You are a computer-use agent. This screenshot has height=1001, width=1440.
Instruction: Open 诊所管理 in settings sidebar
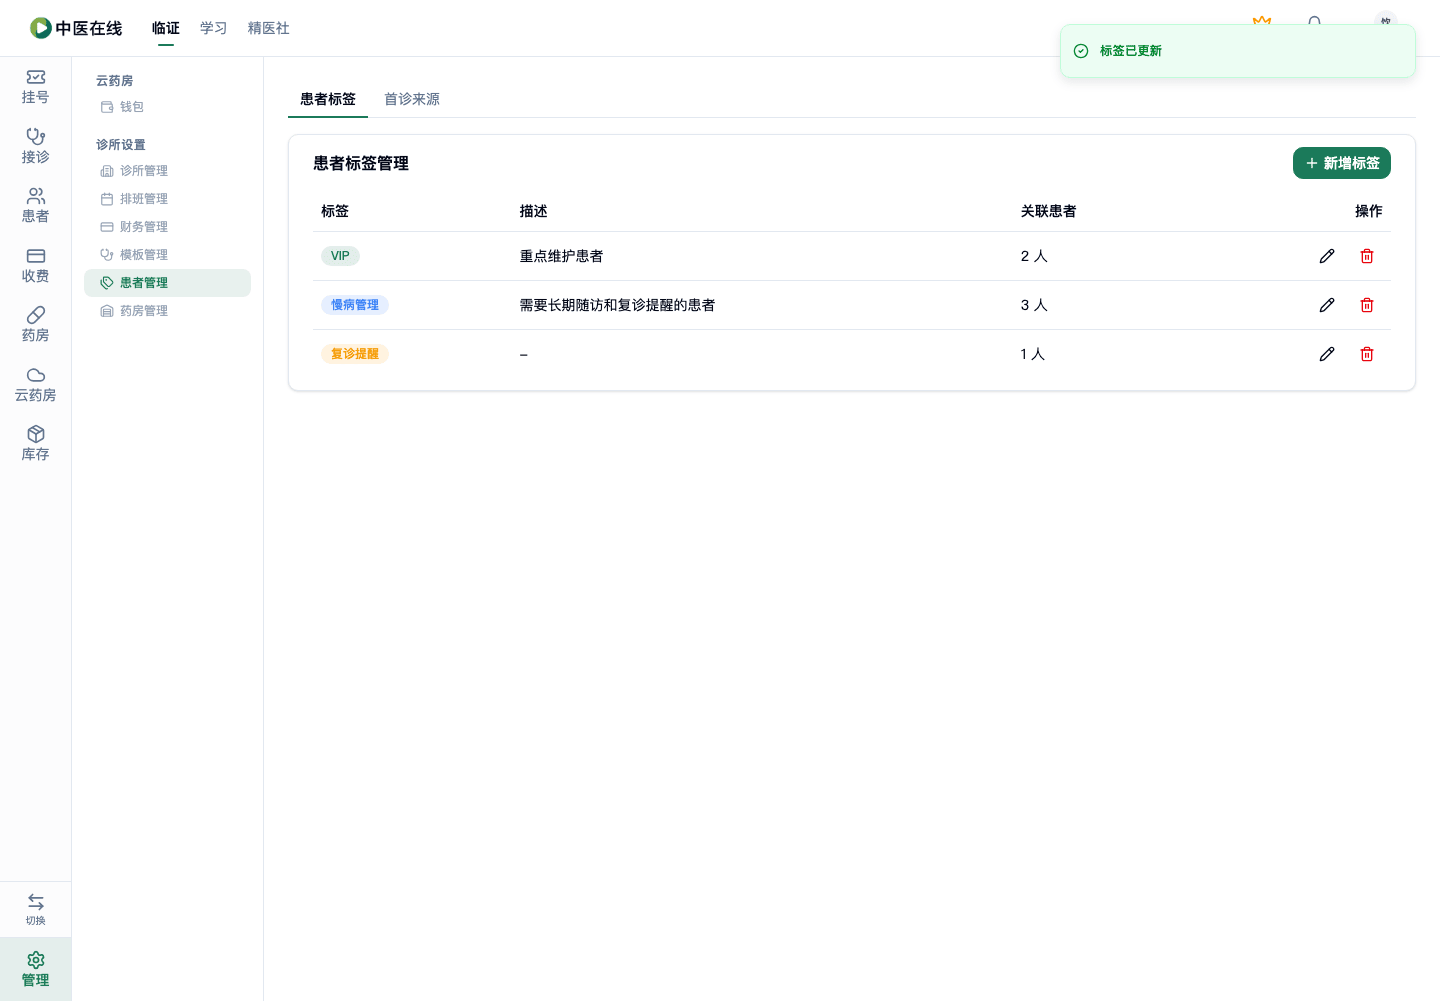point(167,171)
